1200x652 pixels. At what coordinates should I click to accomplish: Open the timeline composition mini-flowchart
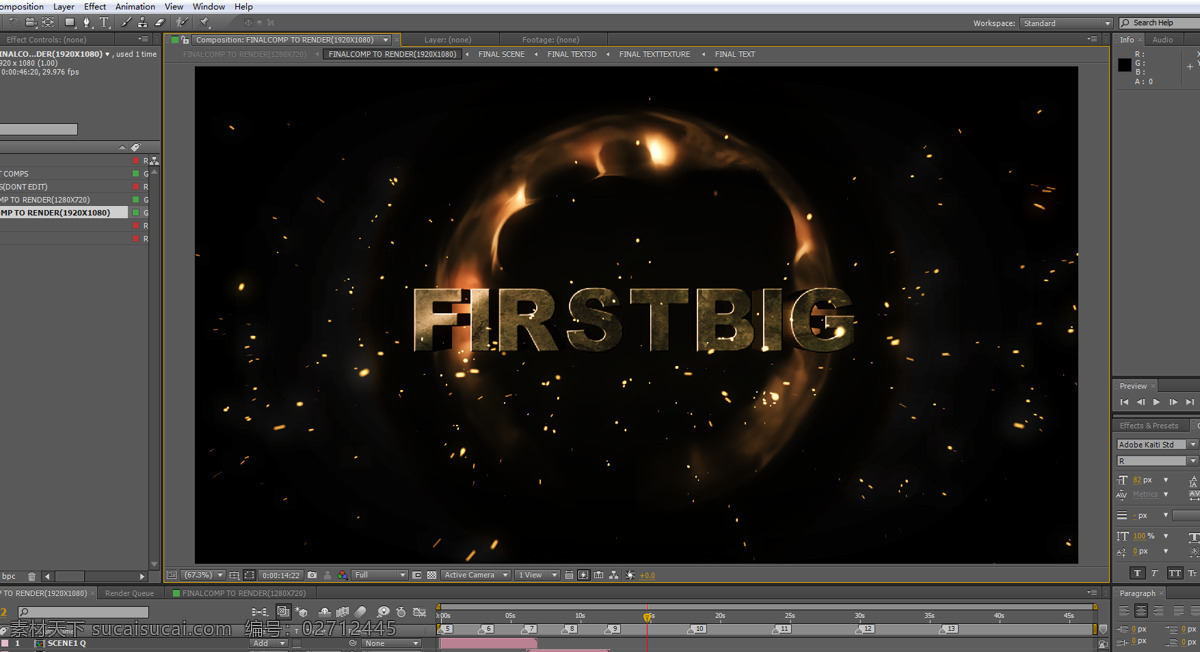[x=260, y=612]
